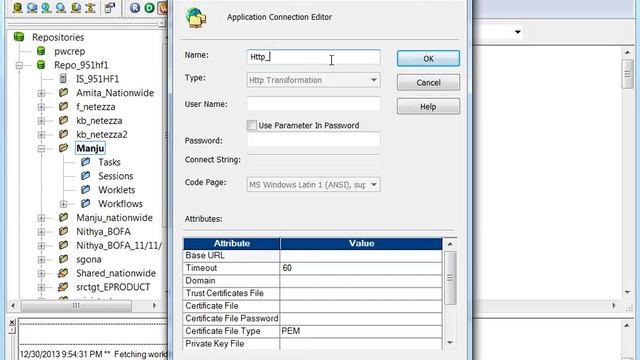Click workspace vertical scrollbar up arrow
This screenshot has width=640, height=360.
[627, 52]
